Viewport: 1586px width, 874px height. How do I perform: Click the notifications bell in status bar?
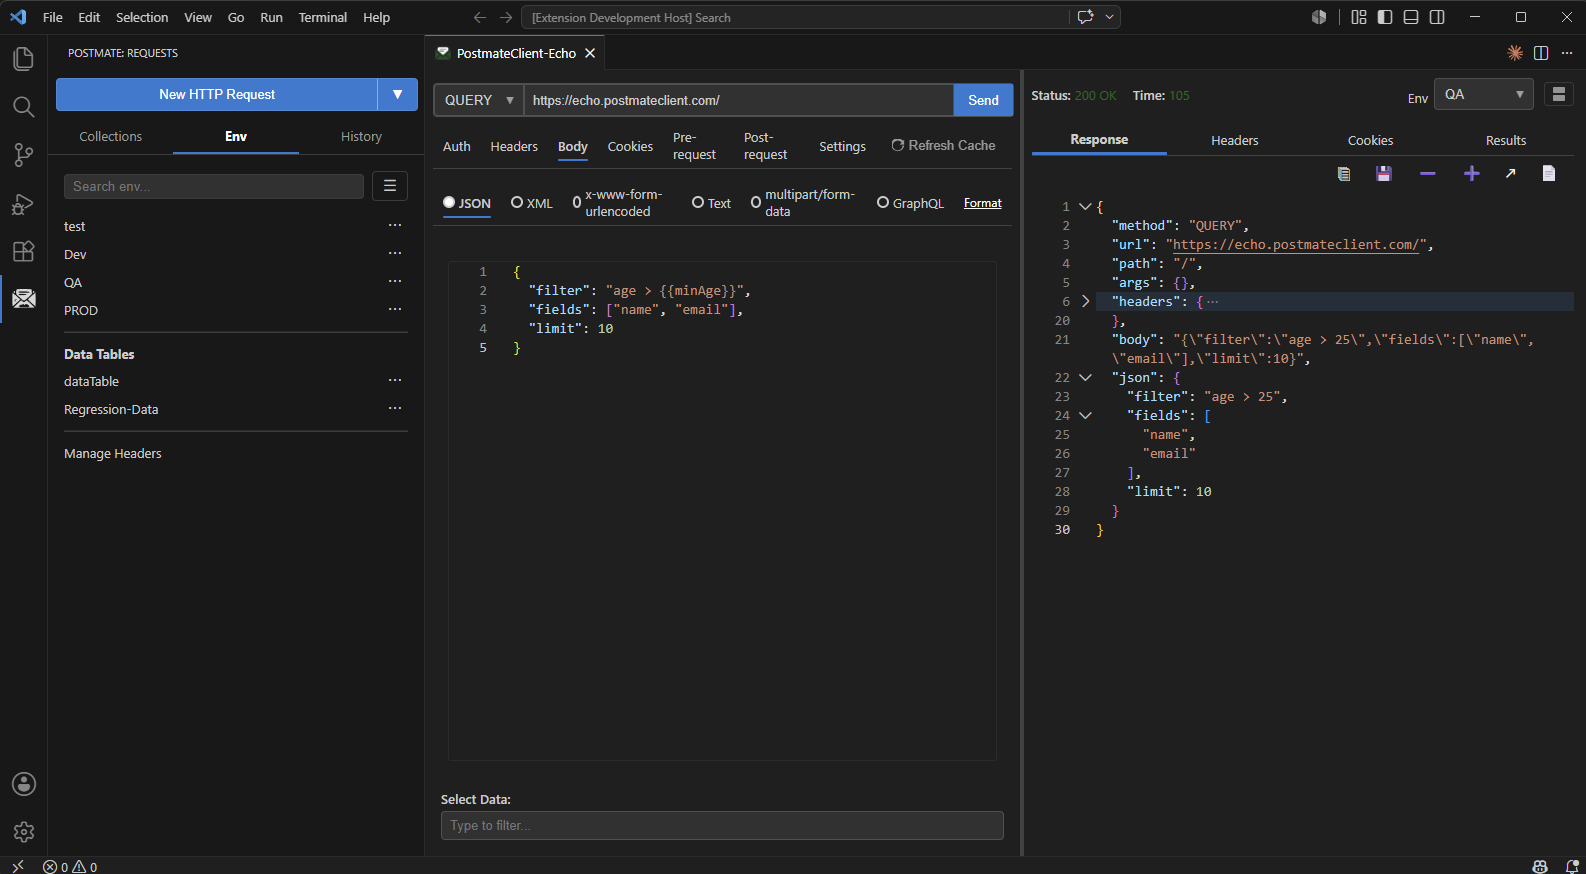pos(1572,866)
